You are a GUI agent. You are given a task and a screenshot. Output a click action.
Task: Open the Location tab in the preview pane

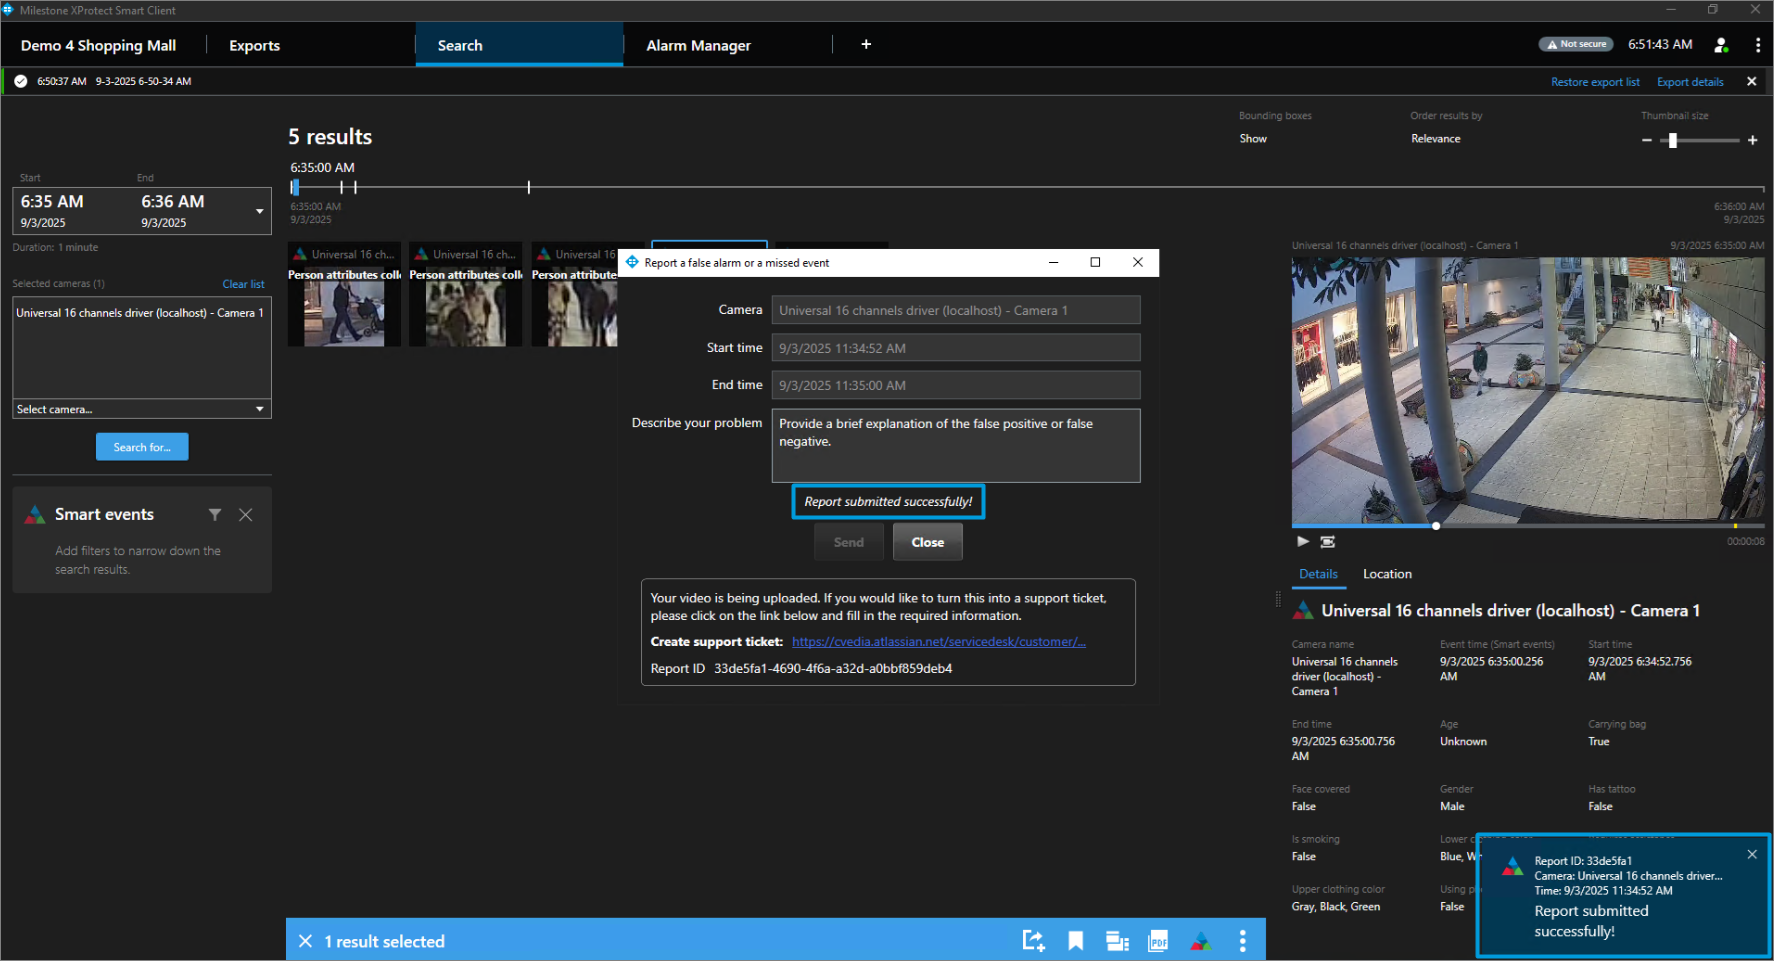click(x=1387, y=574)
